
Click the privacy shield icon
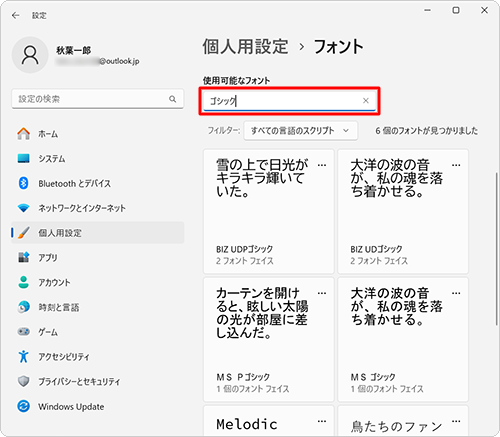click(x=23, y=381)
